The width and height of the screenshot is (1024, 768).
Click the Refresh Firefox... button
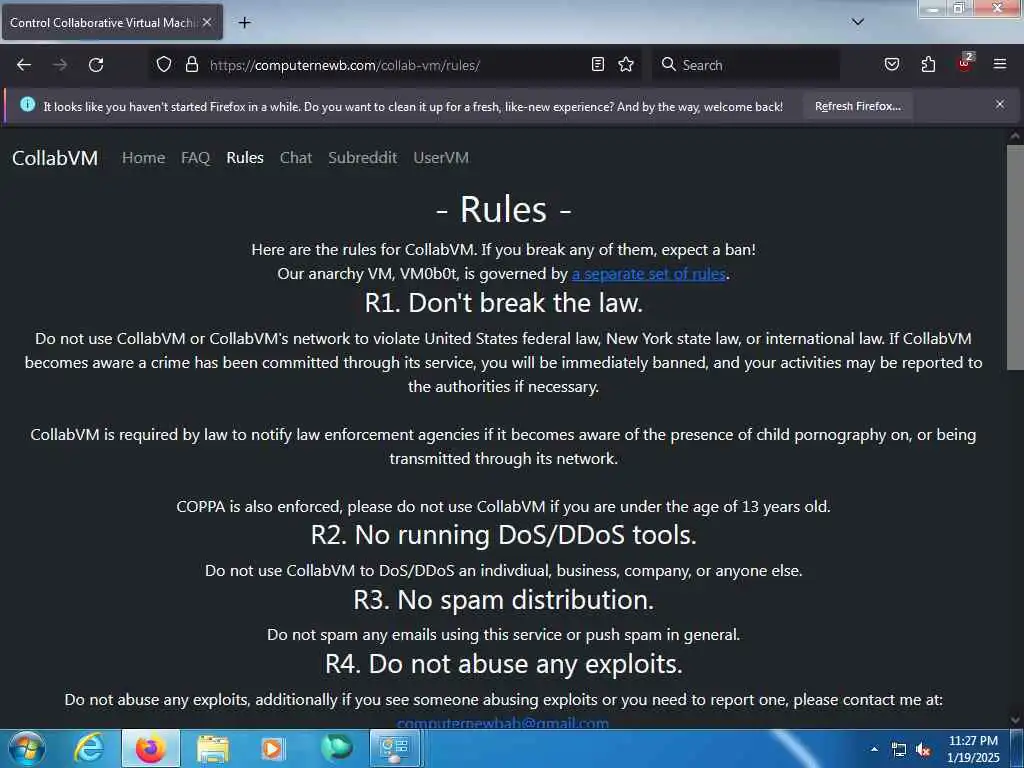pos(857,106)
